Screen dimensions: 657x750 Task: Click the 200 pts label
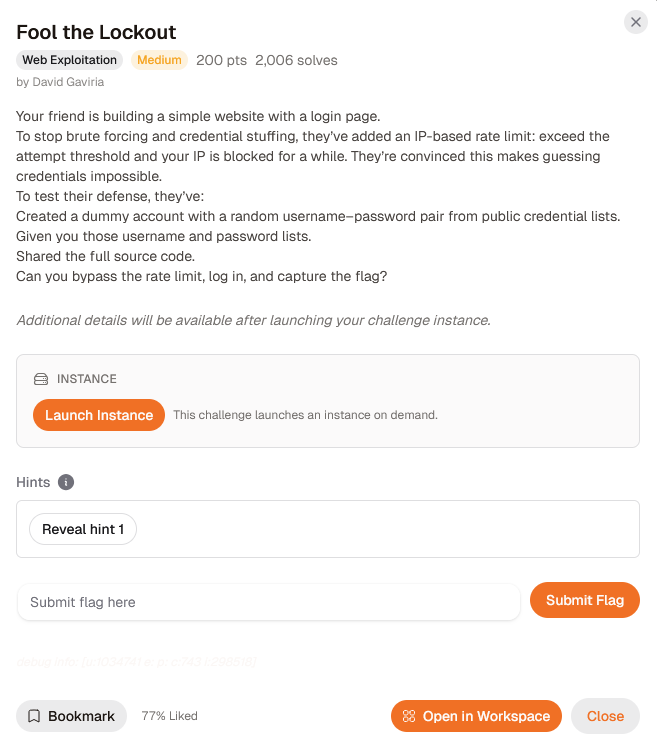point(221,60)
